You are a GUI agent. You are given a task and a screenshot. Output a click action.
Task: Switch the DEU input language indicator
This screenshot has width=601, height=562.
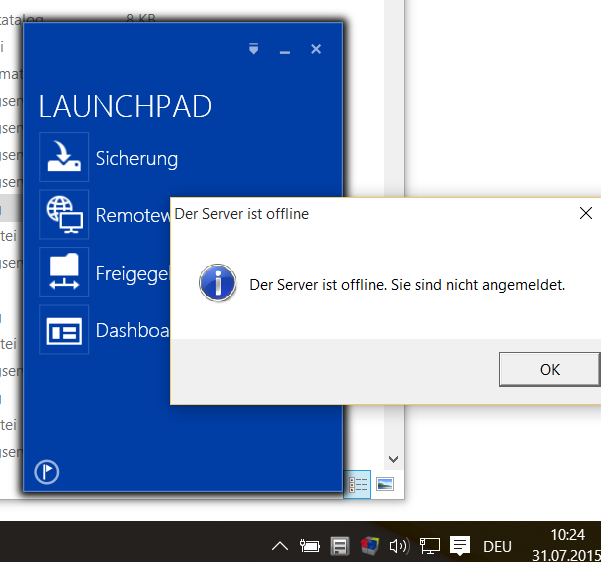[x=497, y=546]
